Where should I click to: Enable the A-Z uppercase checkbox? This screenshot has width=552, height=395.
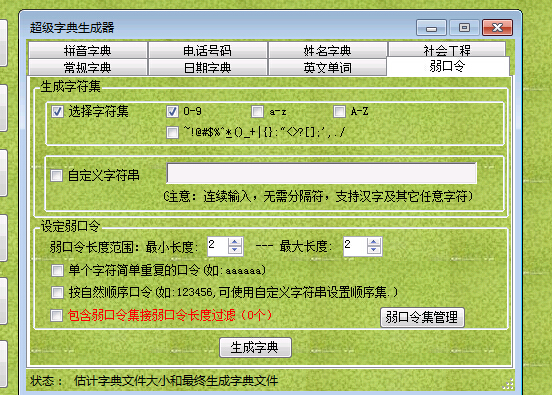click(339, 112)
